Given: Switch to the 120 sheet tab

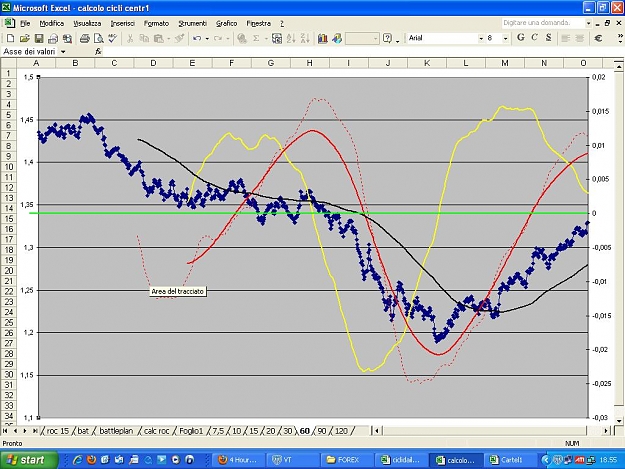Looking at the screenshot, I should [341, 431].
